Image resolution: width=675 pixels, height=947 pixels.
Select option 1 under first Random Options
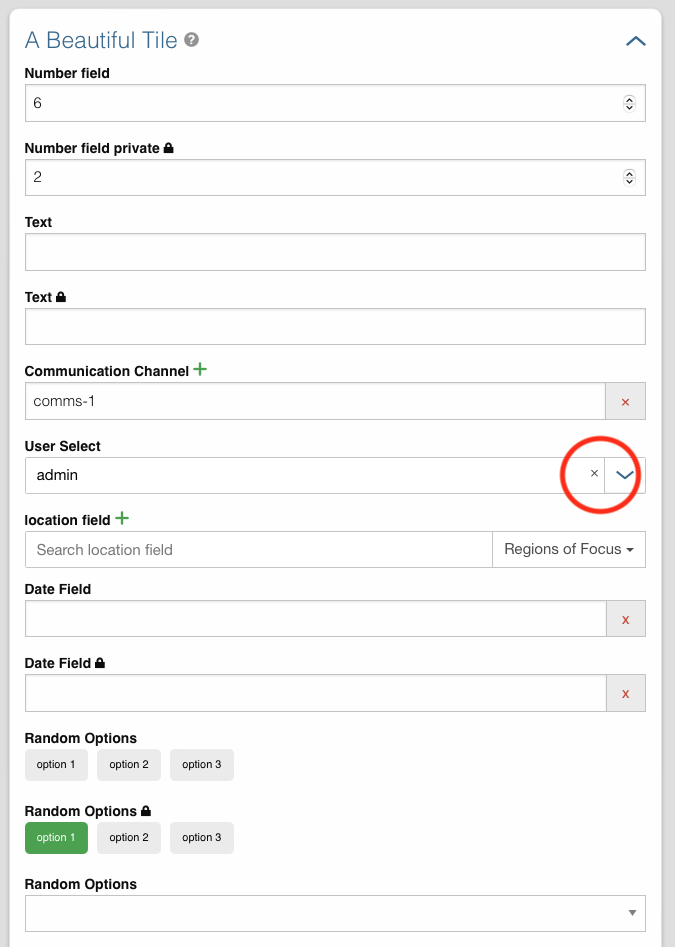click(56, 765)
